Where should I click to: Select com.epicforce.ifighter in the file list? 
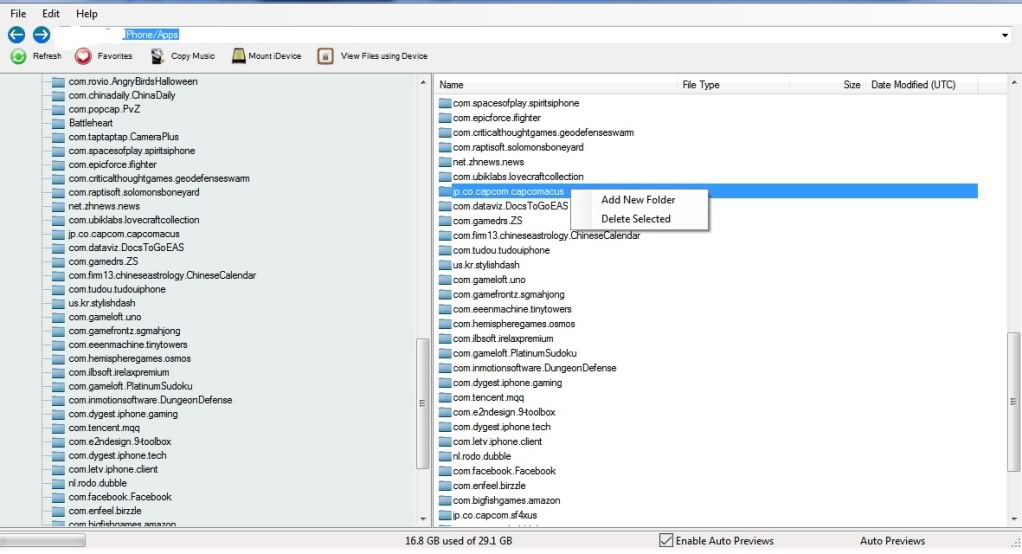tap(497, 118)
